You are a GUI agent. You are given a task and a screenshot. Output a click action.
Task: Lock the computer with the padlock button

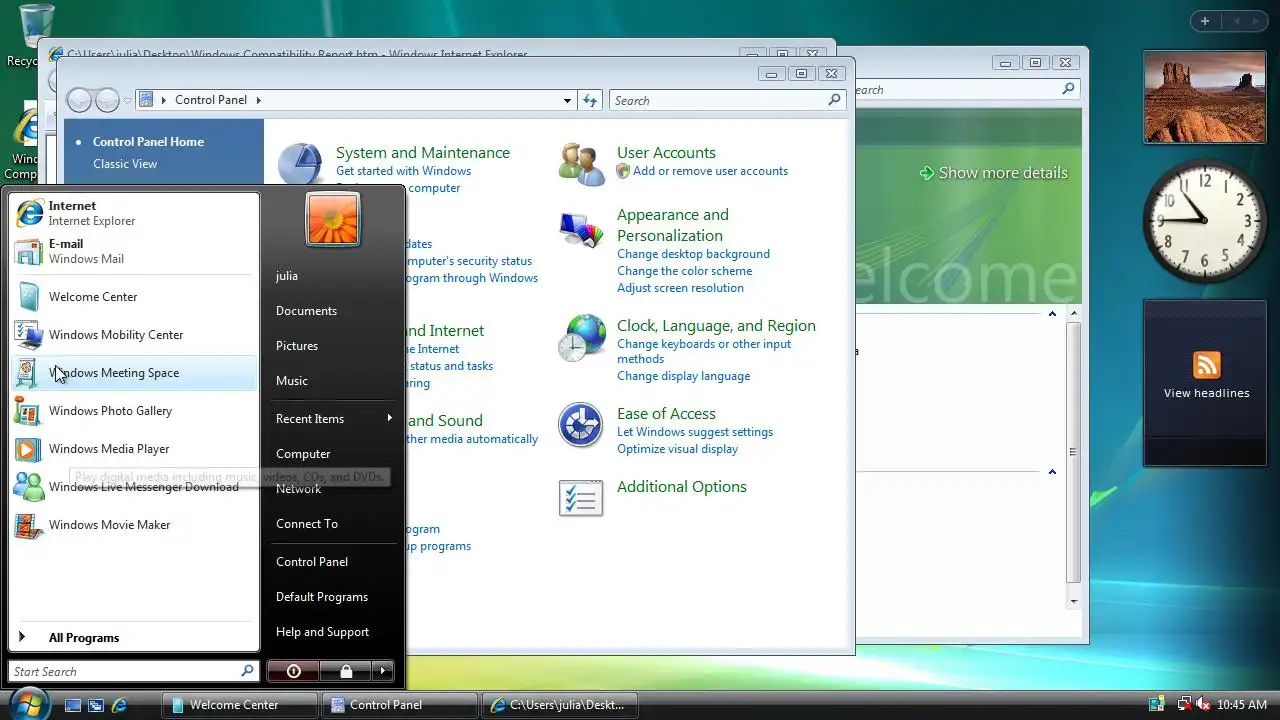[345, 671]
